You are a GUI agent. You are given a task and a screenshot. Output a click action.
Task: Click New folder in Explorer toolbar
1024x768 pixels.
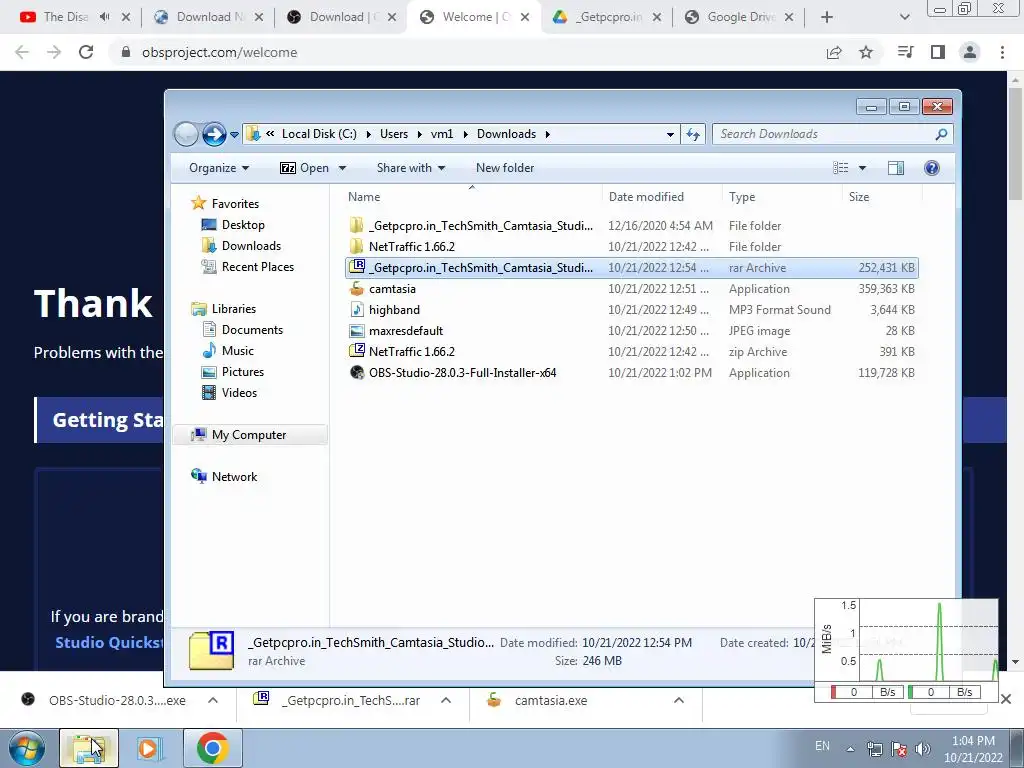505,168
